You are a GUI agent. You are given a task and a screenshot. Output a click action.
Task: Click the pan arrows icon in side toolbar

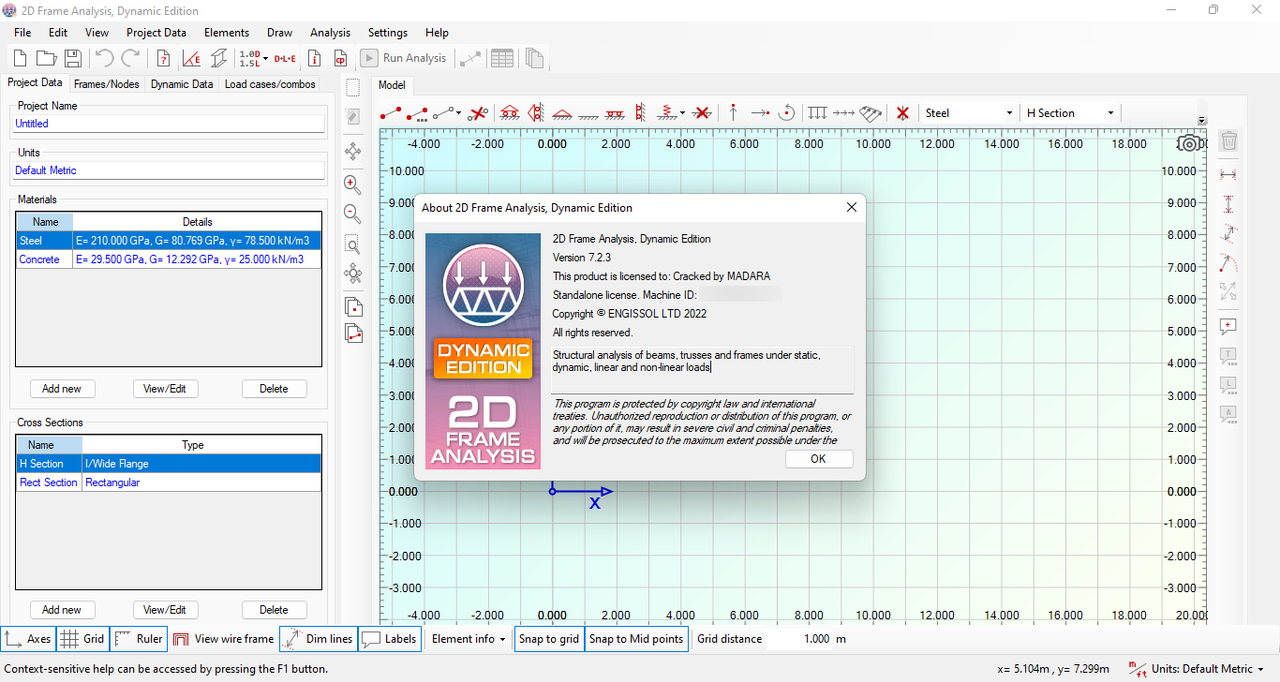352,151
